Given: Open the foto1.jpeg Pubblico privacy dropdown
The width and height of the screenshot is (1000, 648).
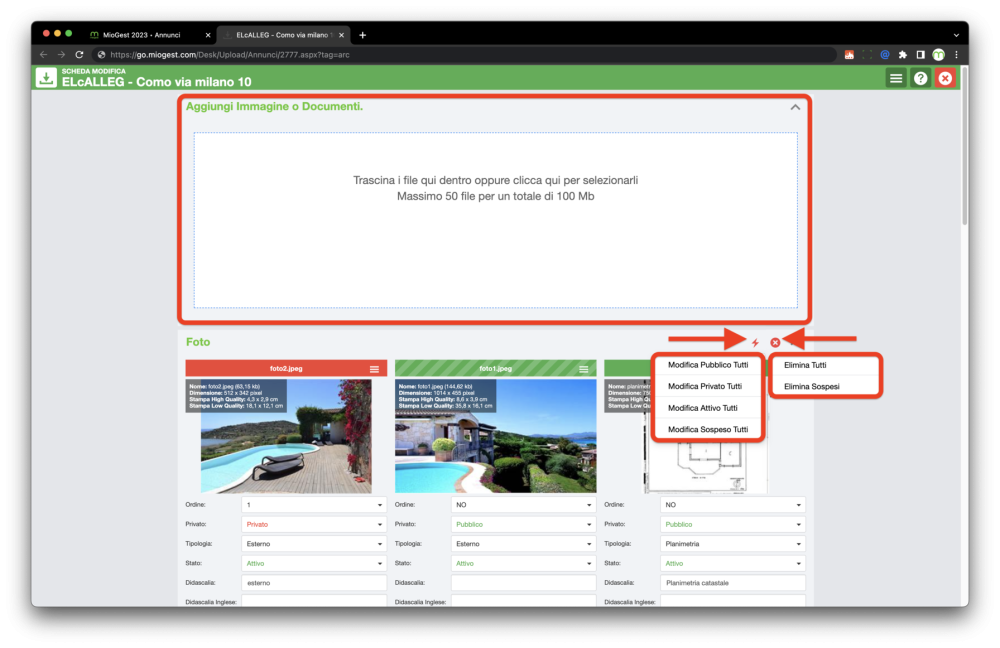Looking at the screenshot, I should point(523,524).
